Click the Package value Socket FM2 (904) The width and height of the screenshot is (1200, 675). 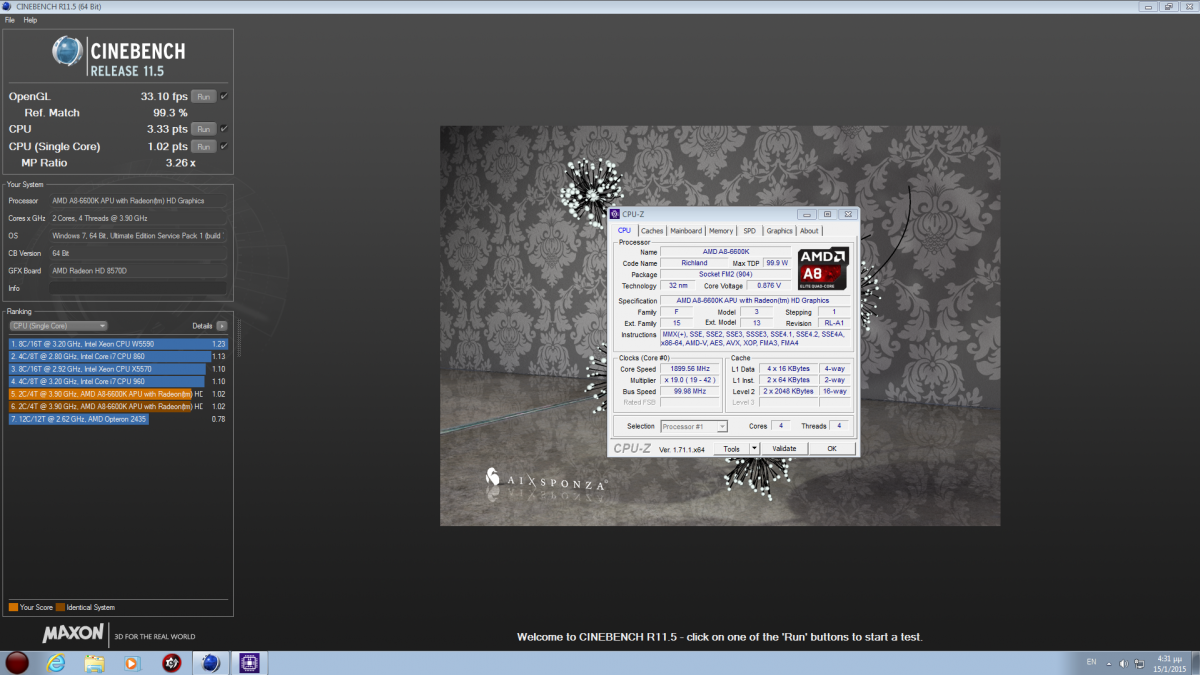pyautogui.click(x=726, y=275)
